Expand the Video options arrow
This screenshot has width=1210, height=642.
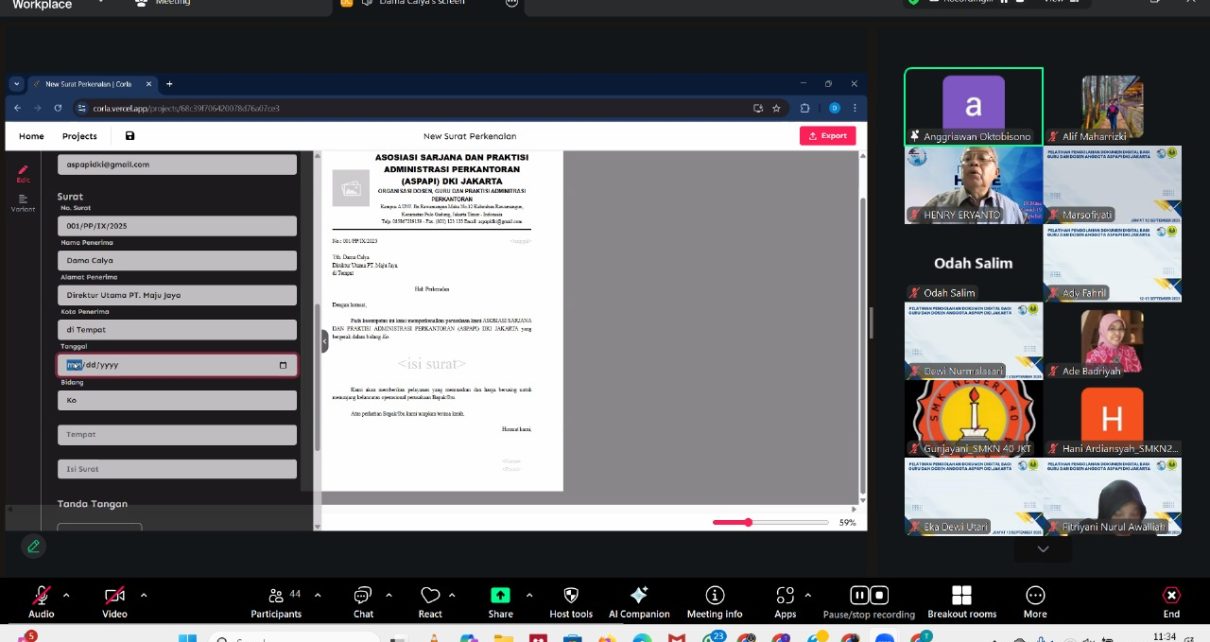143,595
